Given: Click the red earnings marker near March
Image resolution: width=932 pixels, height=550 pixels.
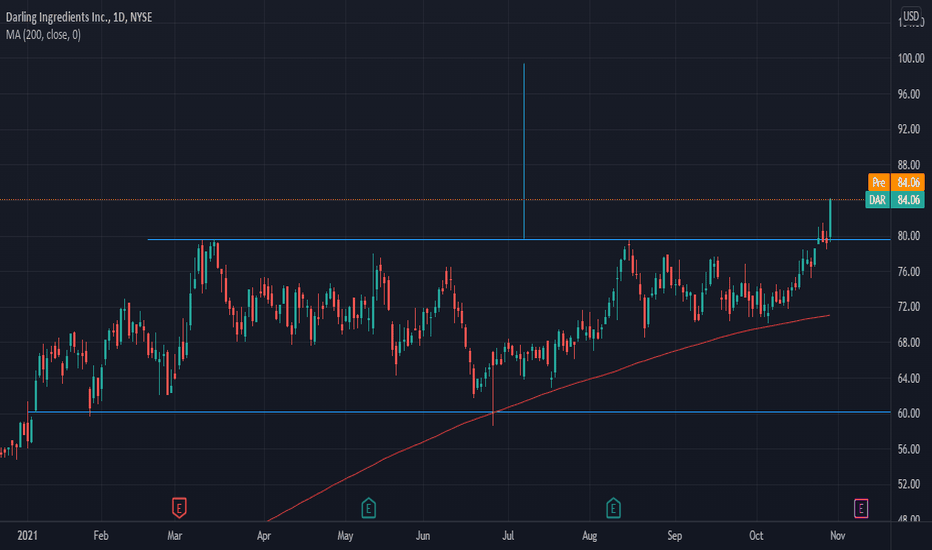Looking at the screenshot, I should 179,507.
